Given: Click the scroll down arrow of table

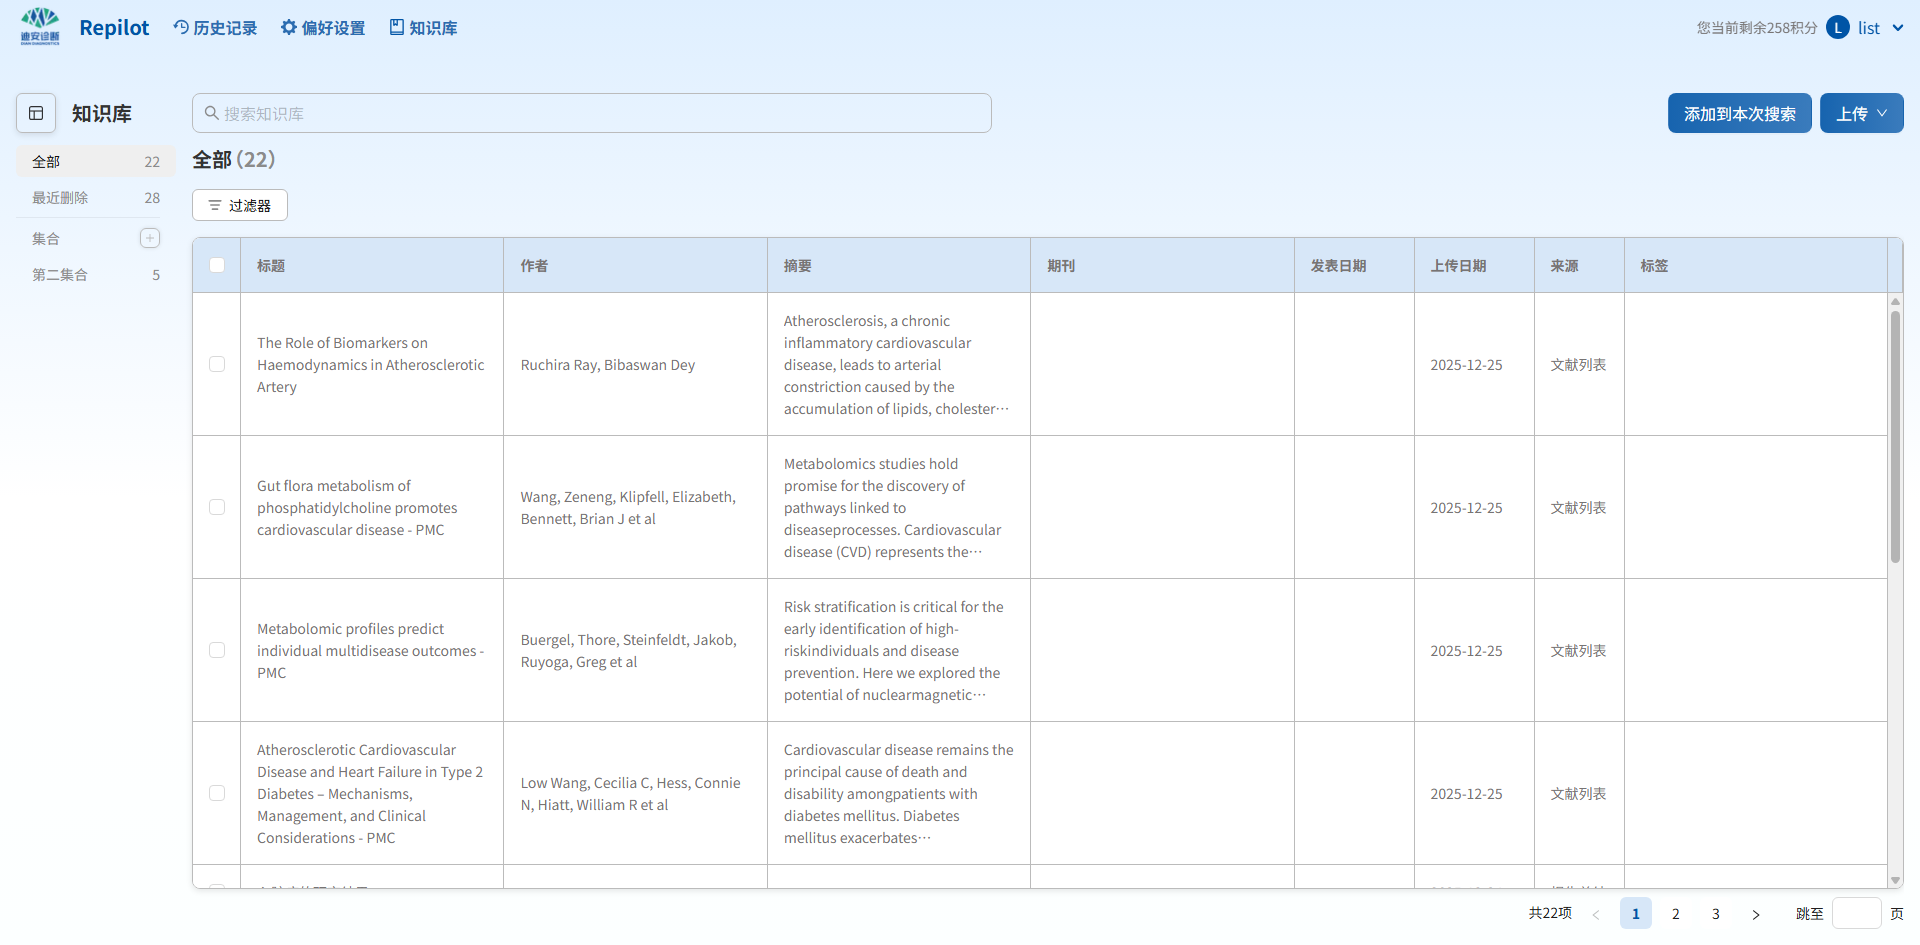Looking at the screenshot, I should pyautogui.click(x=1895, y=880).
